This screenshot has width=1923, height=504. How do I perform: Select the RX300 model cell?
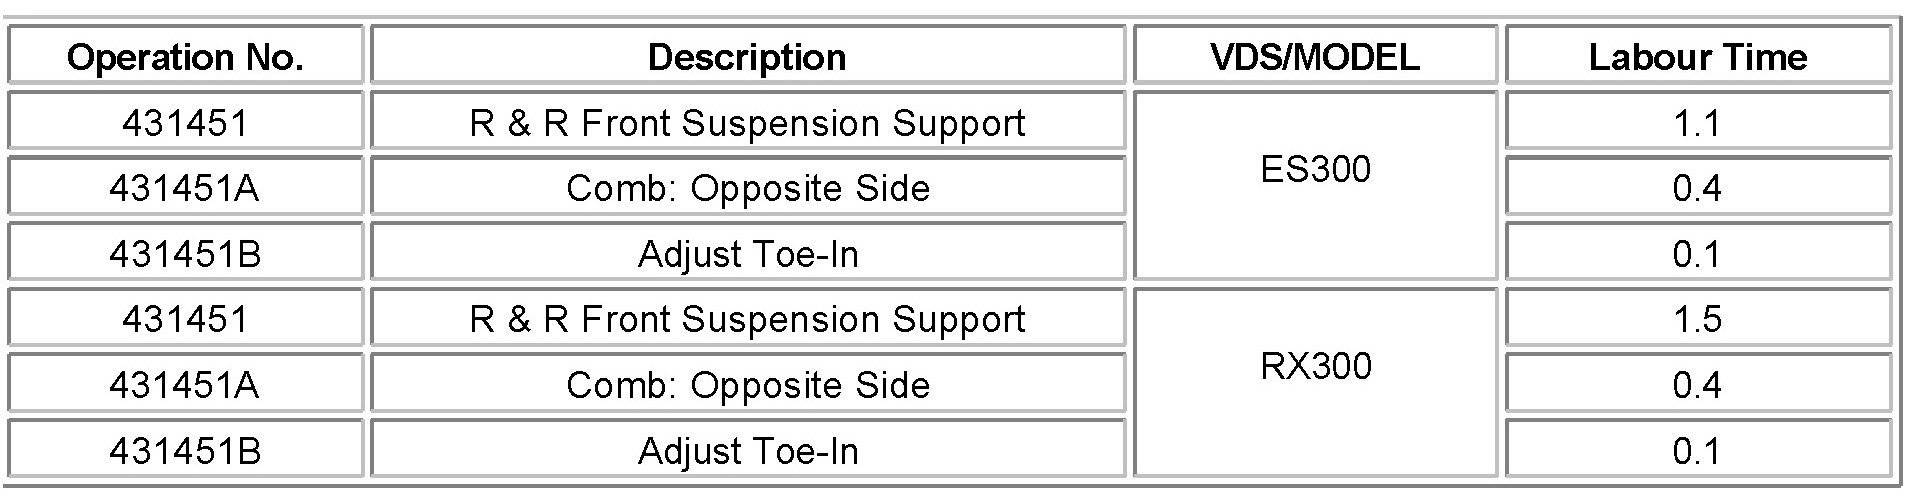(x=1315, y=366)
